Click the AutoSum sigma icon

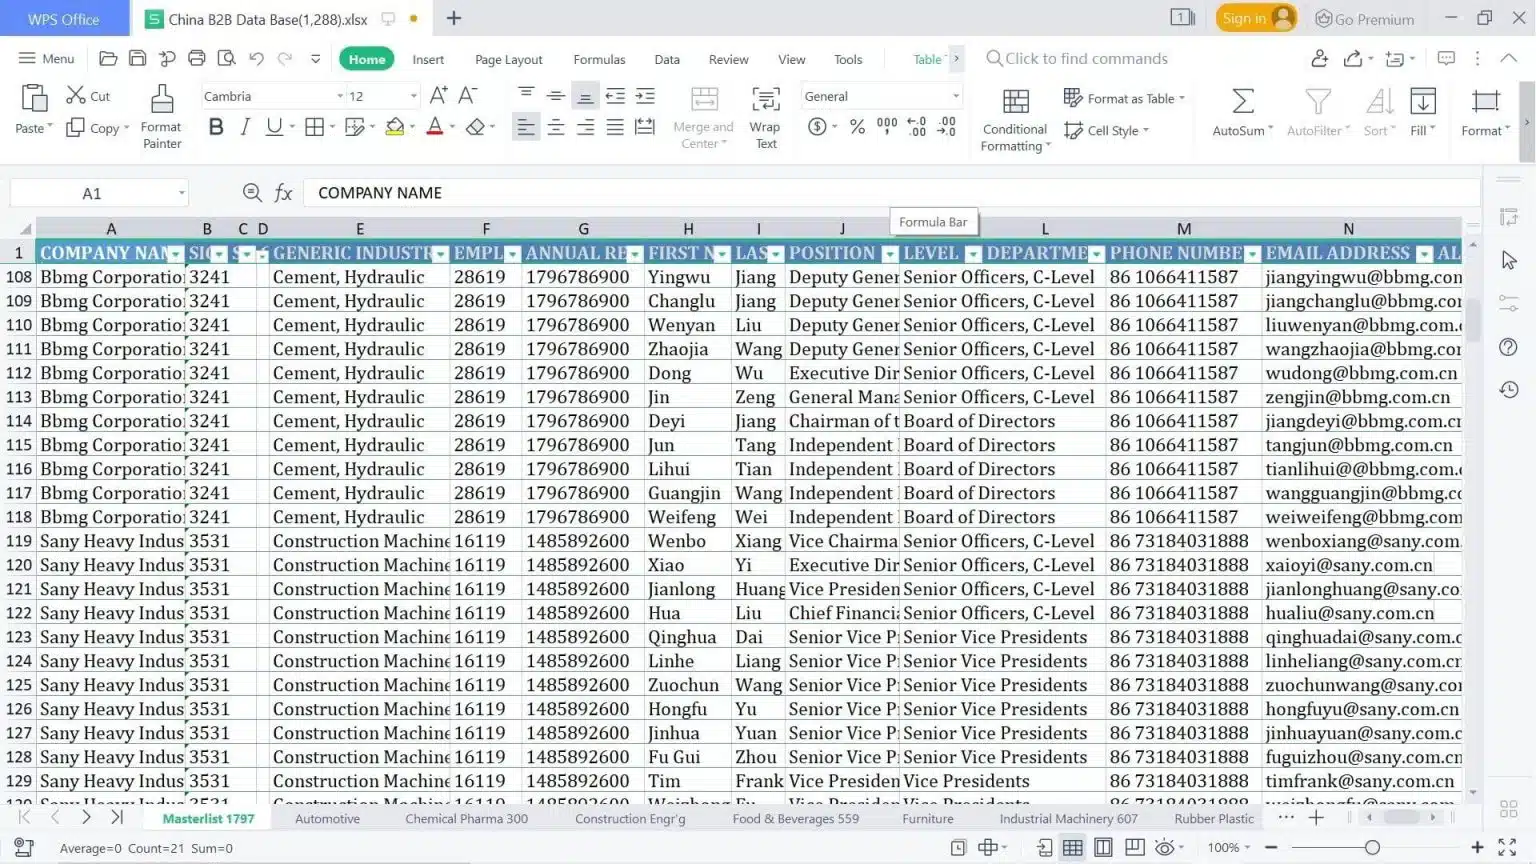point(1242,101)
